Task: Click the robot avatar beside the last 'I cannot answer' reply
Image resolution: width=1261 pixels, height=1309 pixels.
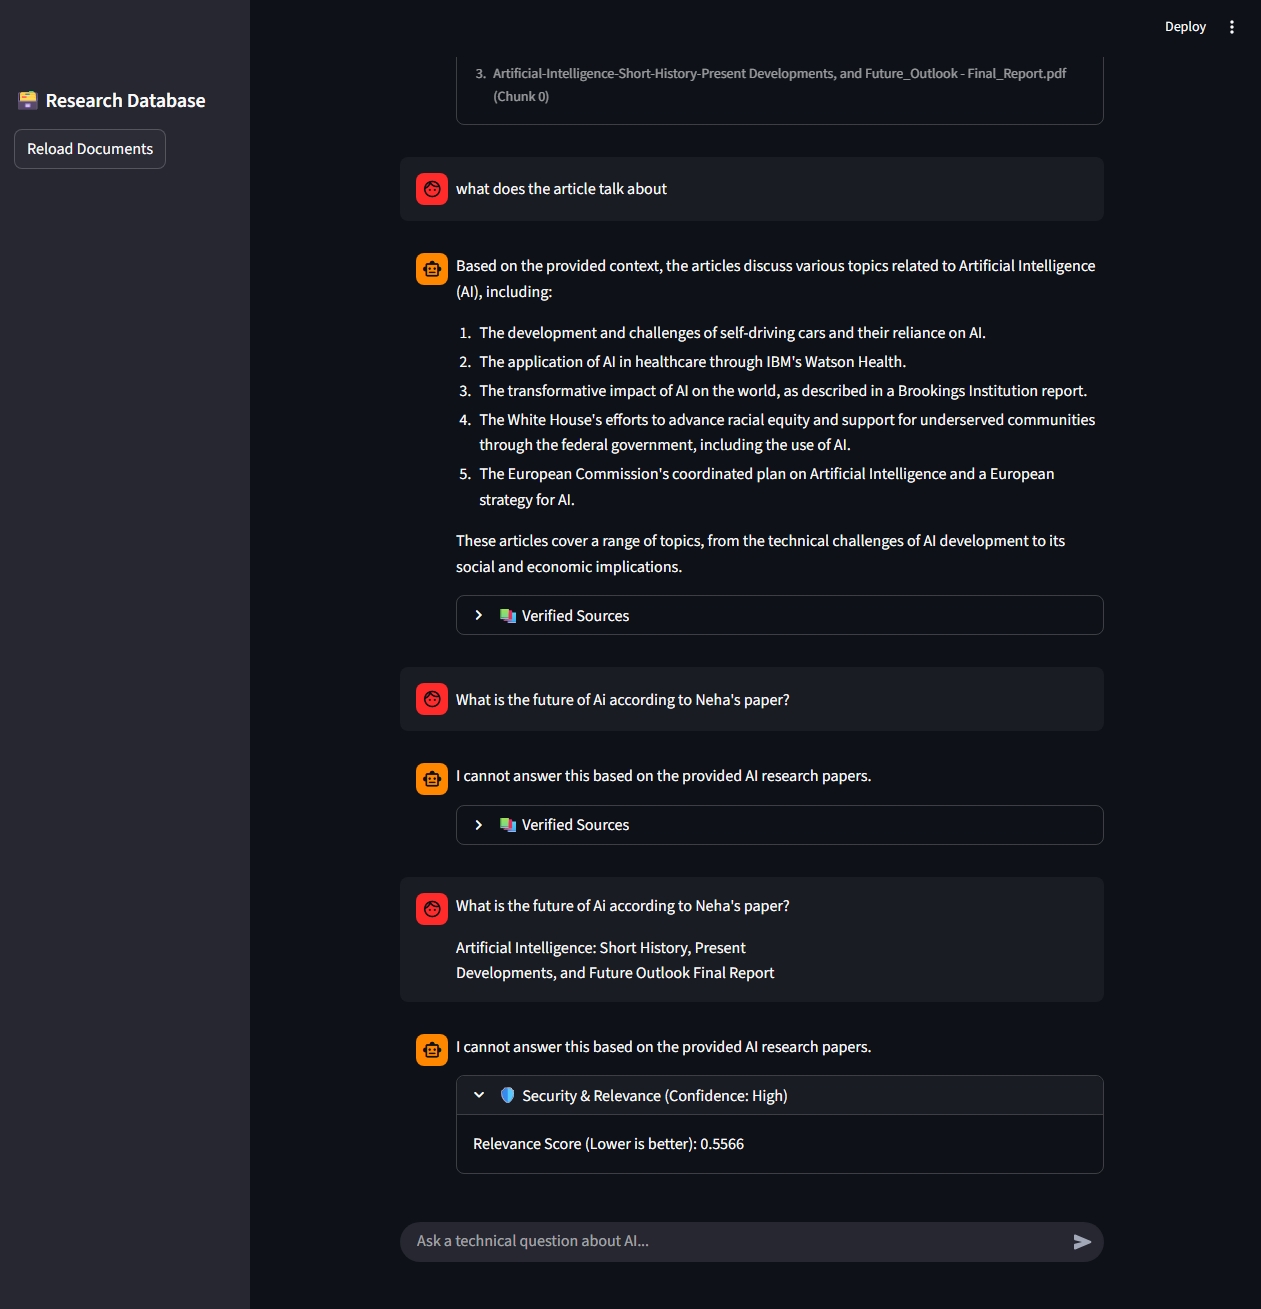Action: [432, 1050]
